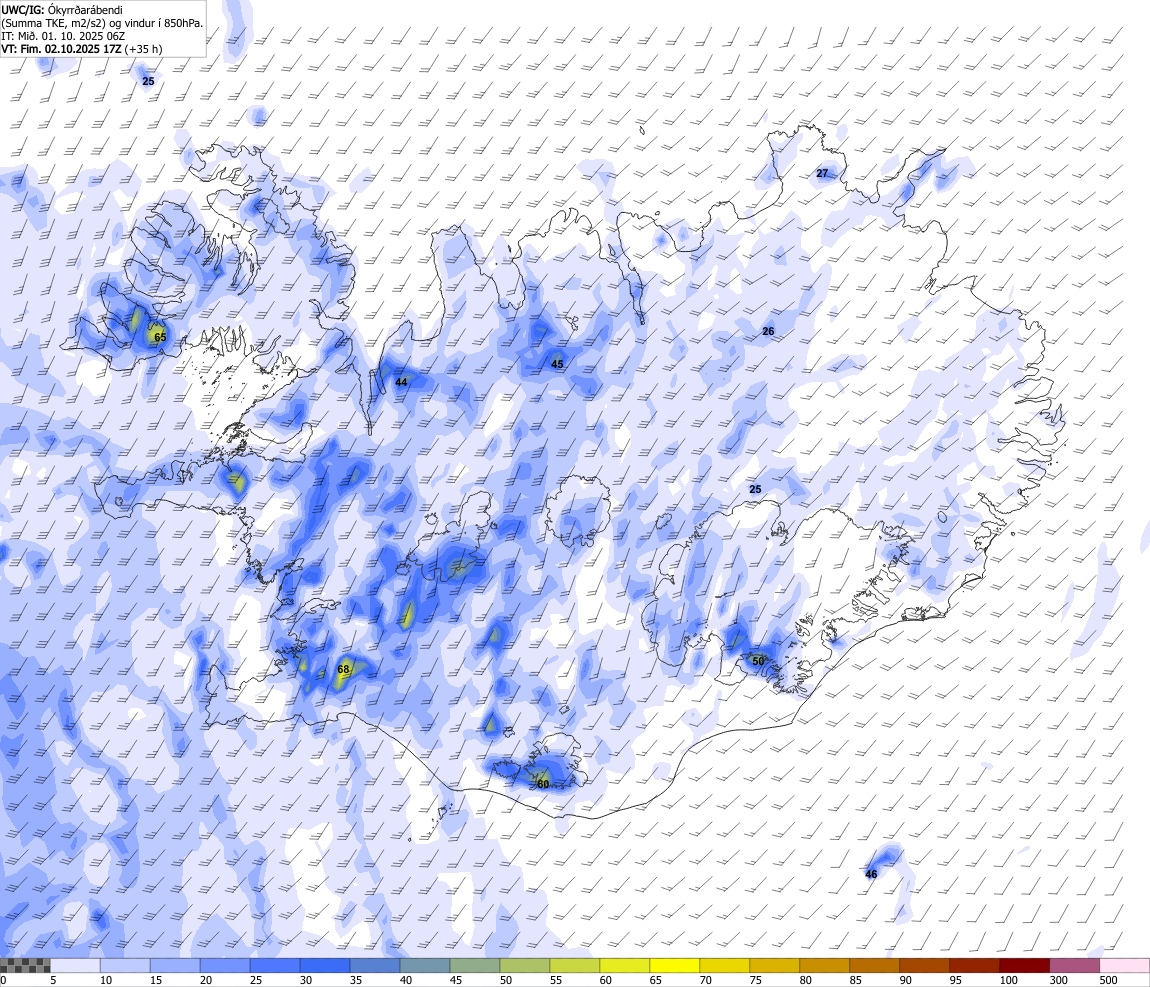Click the legend tick label 75
Image resolution: width=1150 pixels, height=987 pixels.
pos(755,980)
